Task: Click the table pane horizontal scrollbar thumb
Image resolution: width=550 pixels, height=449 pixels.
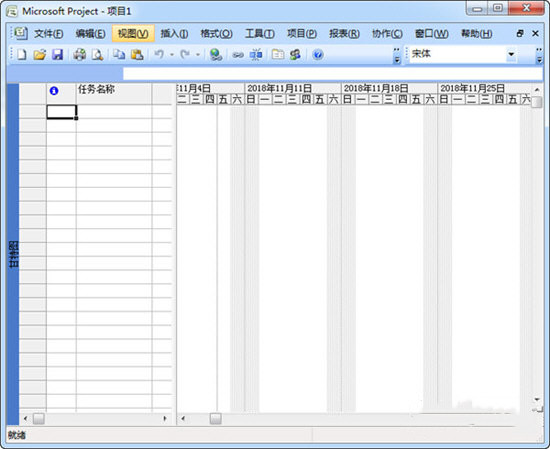Action: (x=39, y=418)
